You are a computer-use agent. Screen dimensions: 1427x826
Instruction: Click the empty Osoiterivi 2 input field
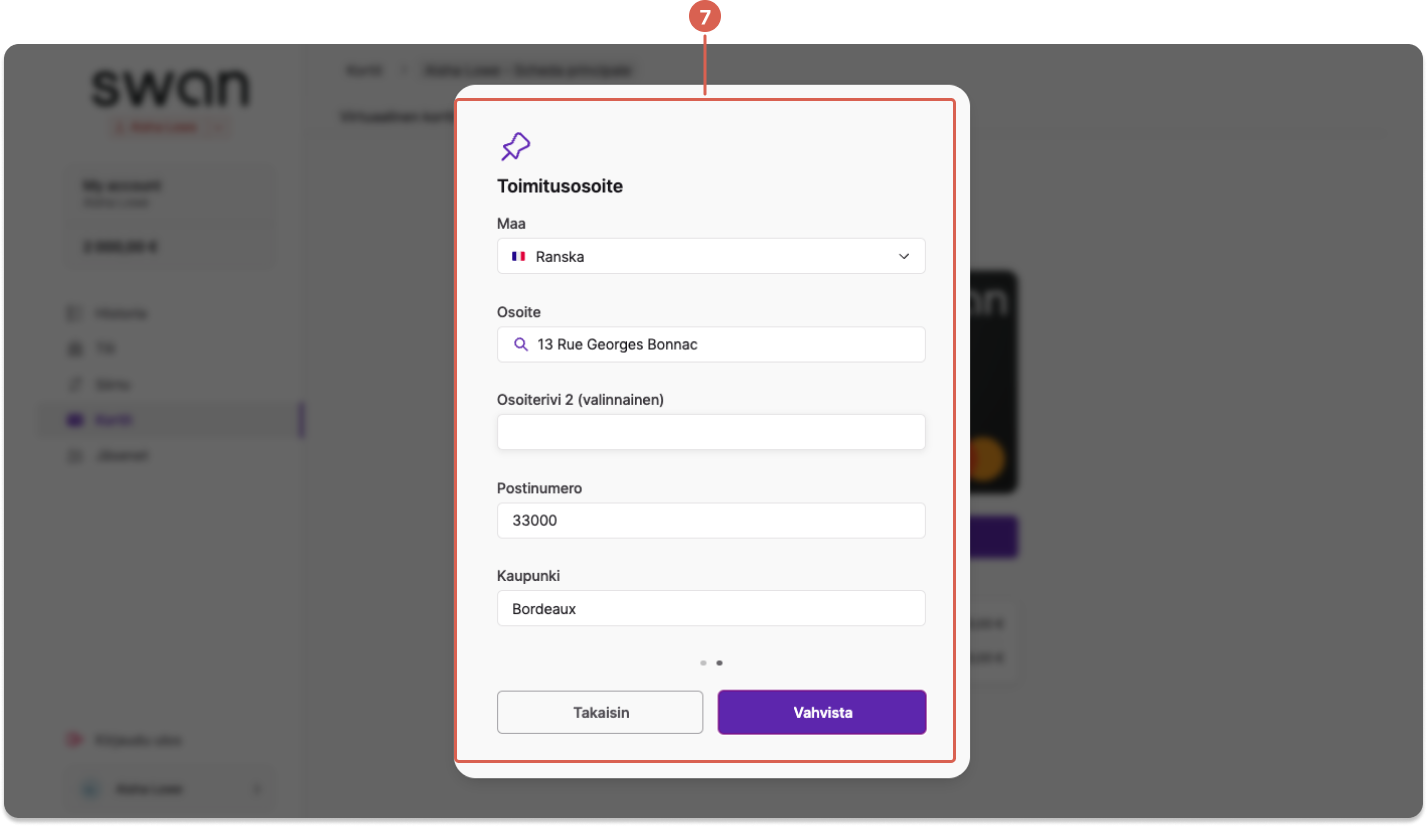[711, 432]
